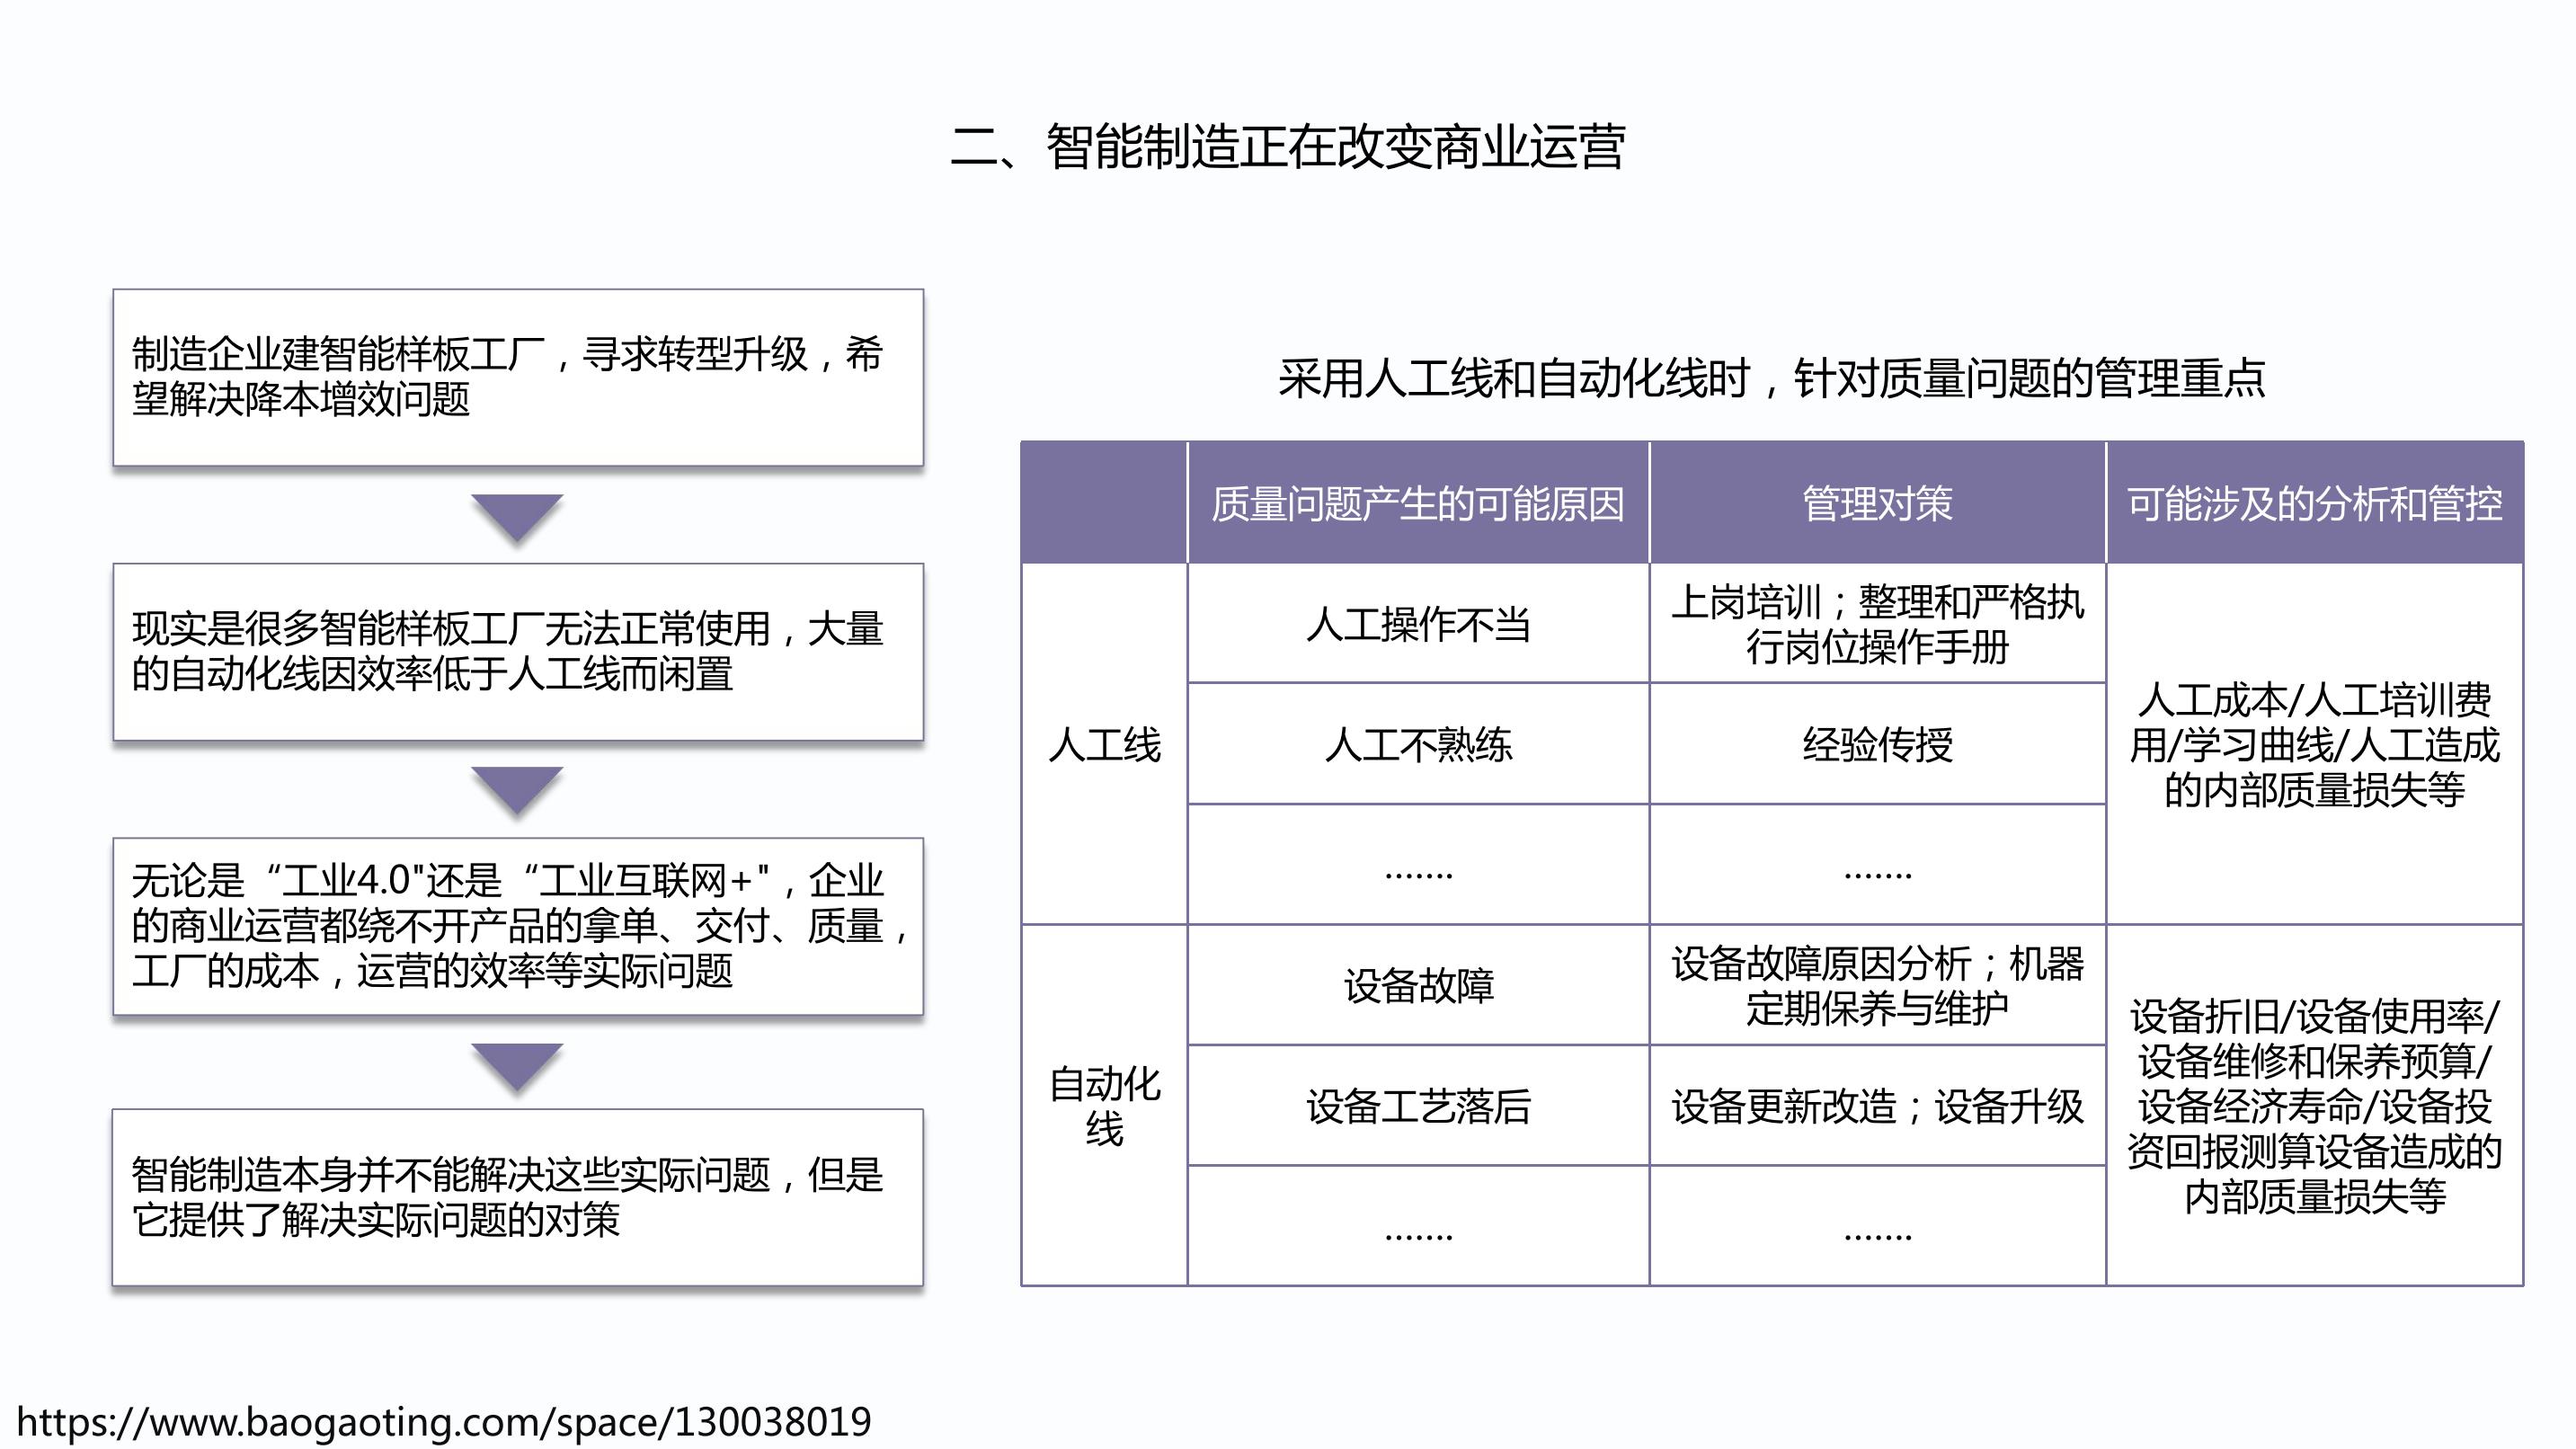Click the box about 制造企业建智能样板工厂
This screenshot has width=2576, height=1449.
point(517,377)
